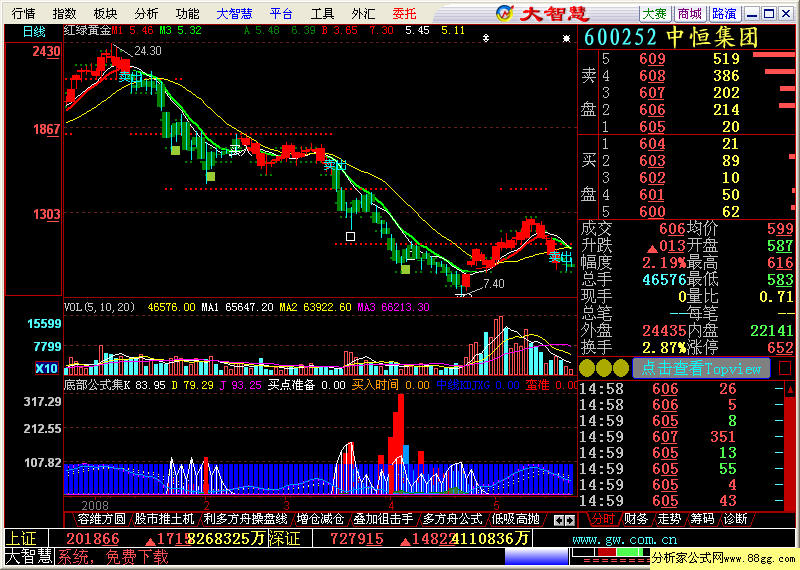Click the 底部公式集 indicator name
The height and width of the screenshot is (570, 800).
click(x=92, y=385)
